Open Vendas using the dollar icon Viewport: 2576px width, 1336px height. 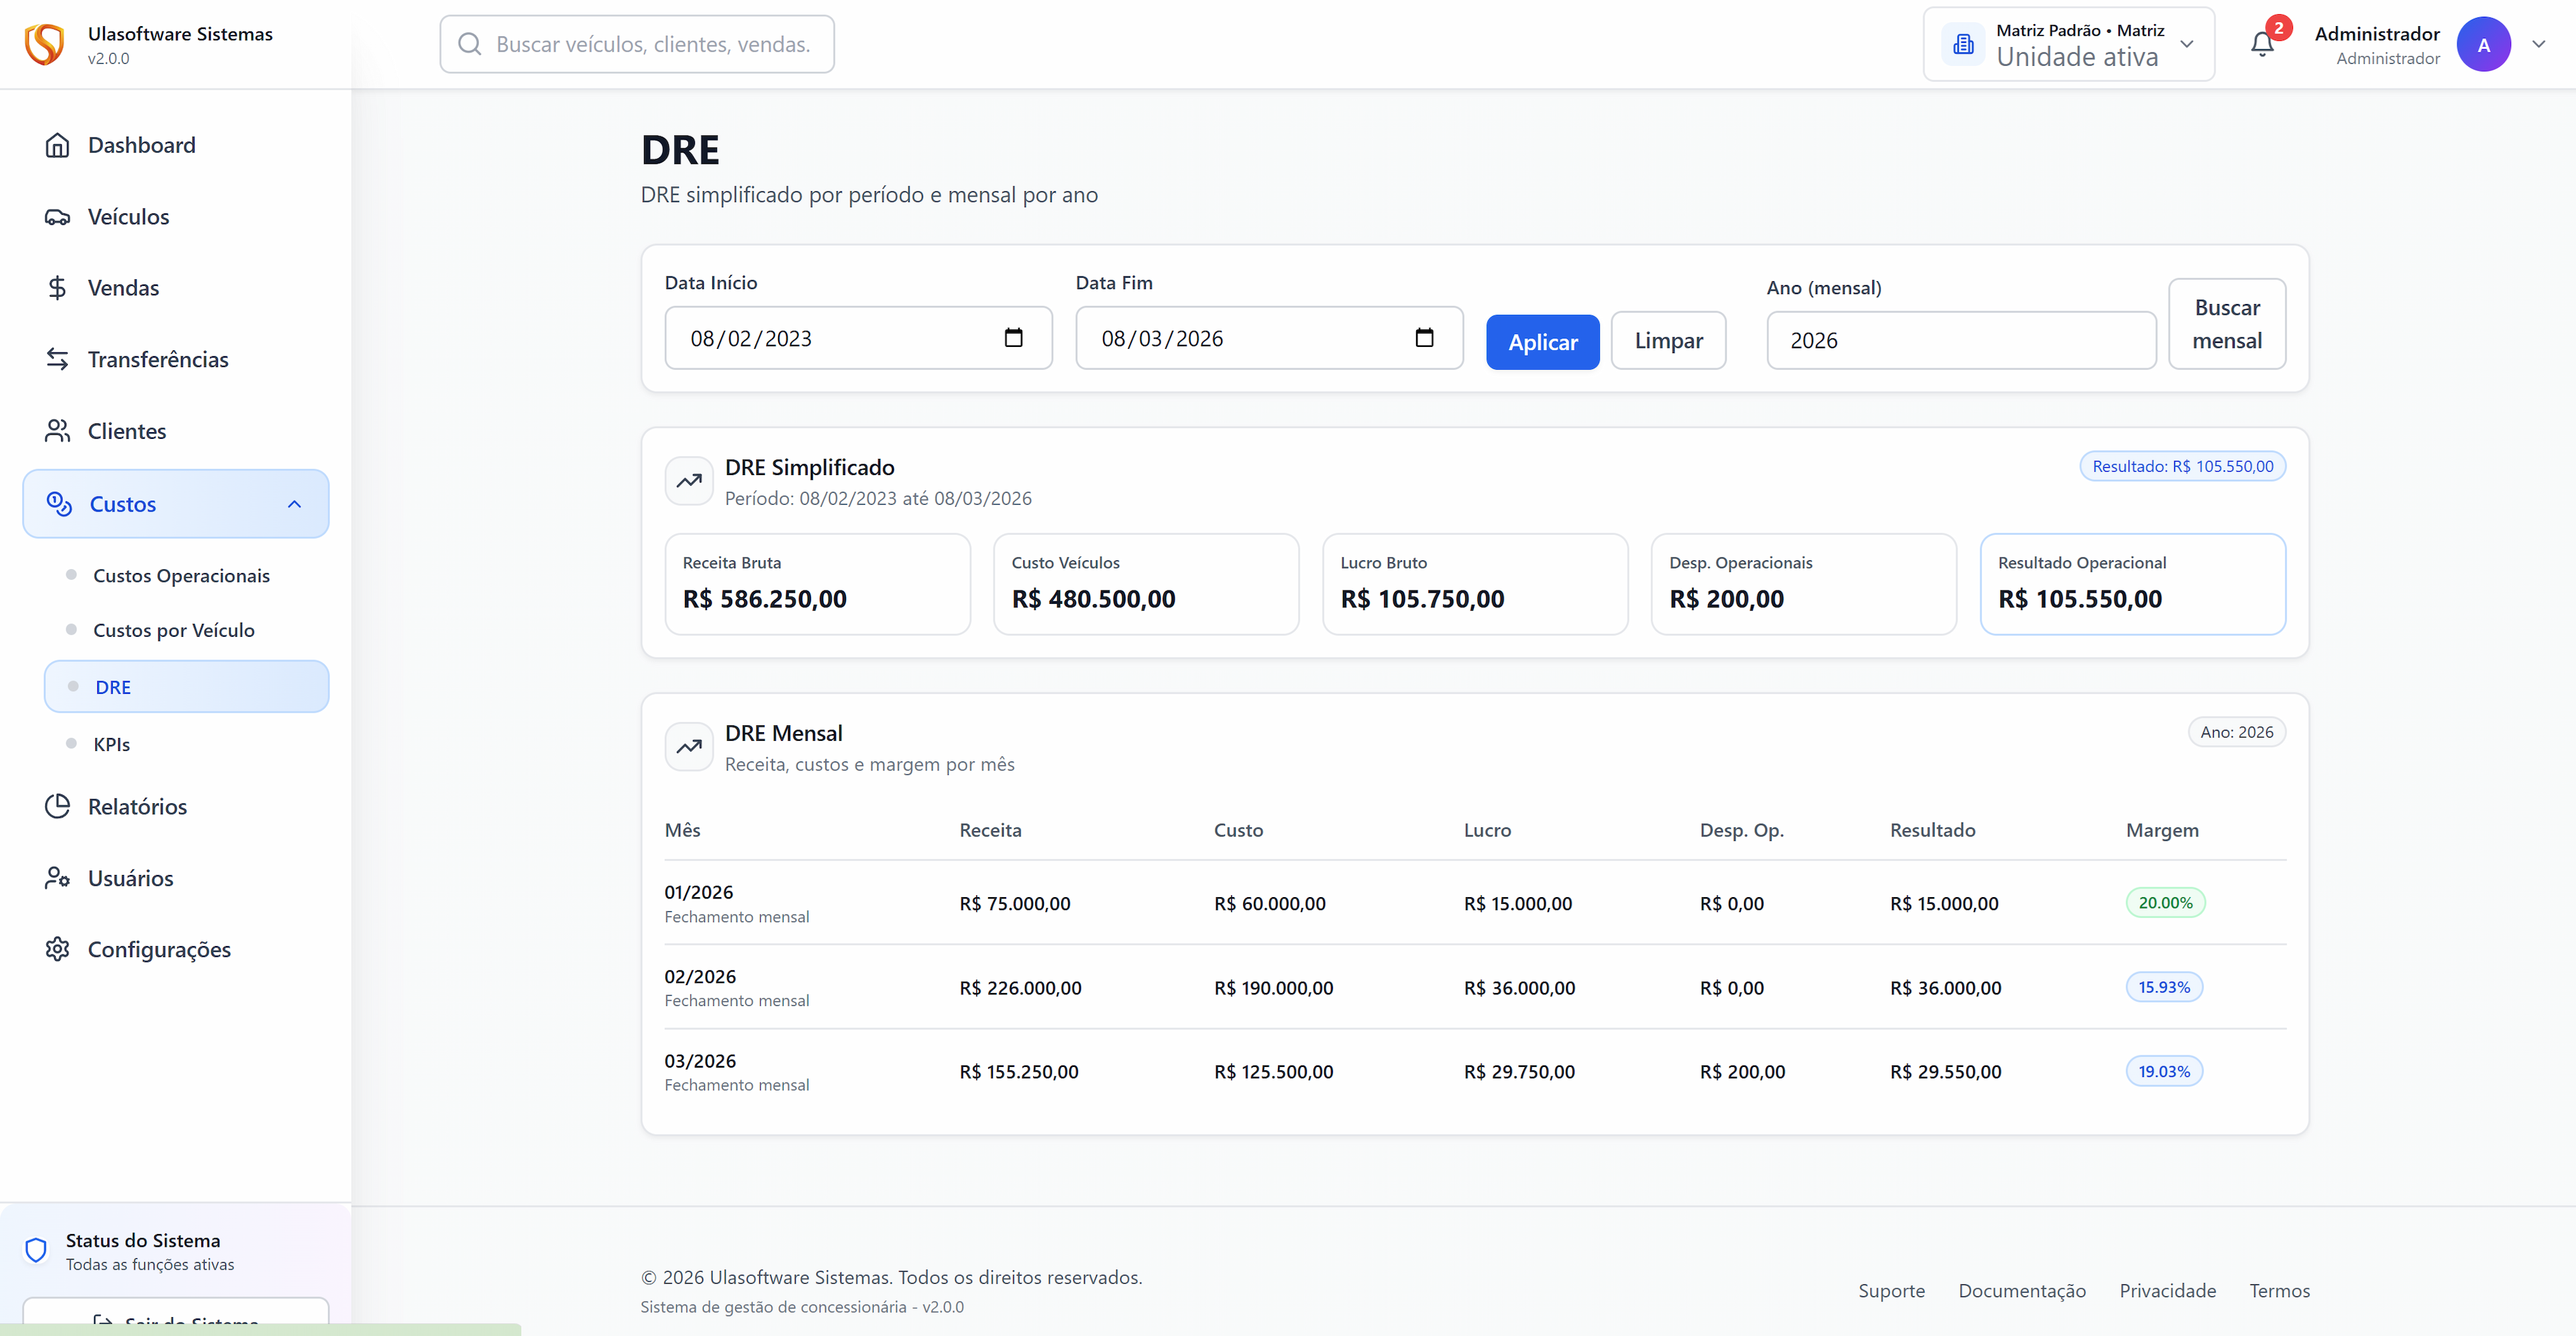pyautogui.click(x=57, y=288)
